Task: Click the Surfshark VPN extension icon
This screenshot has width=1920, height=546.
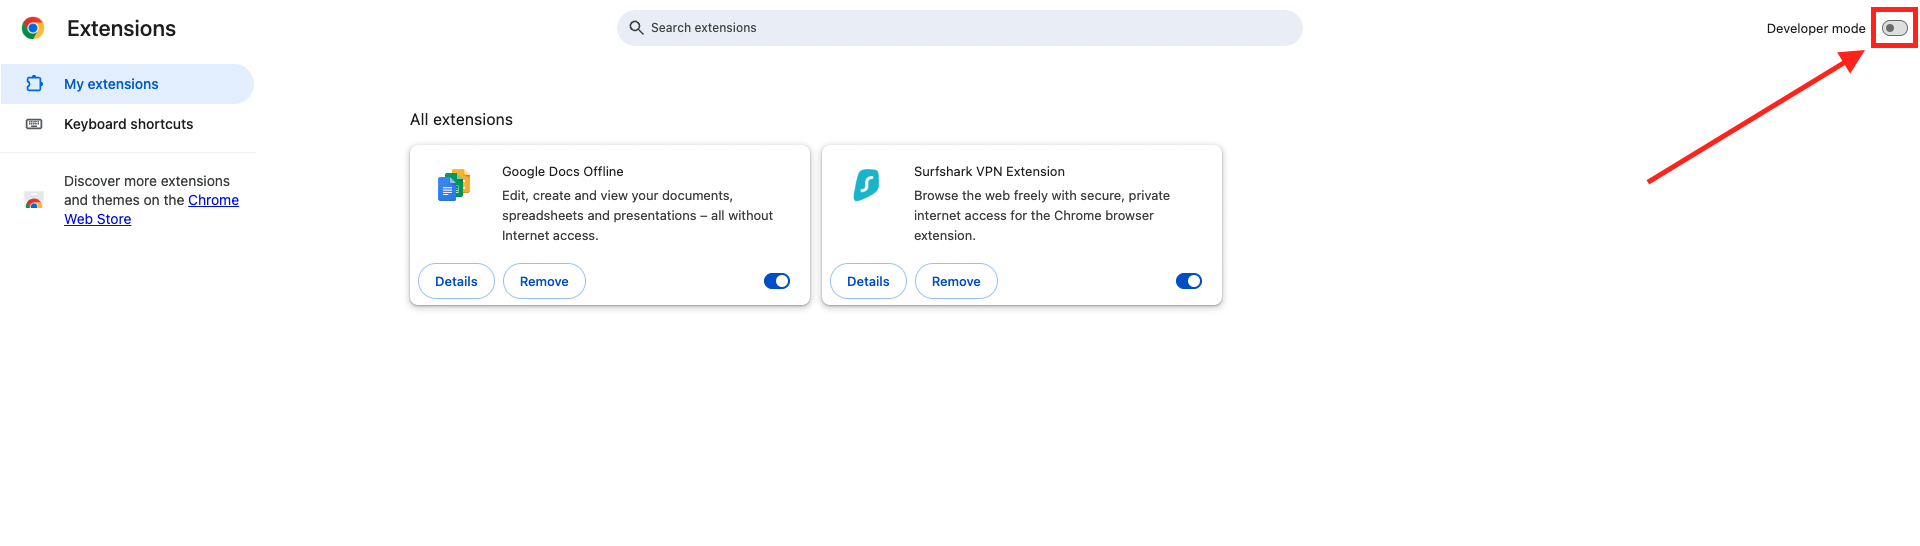Action: (x=866, y=185)
